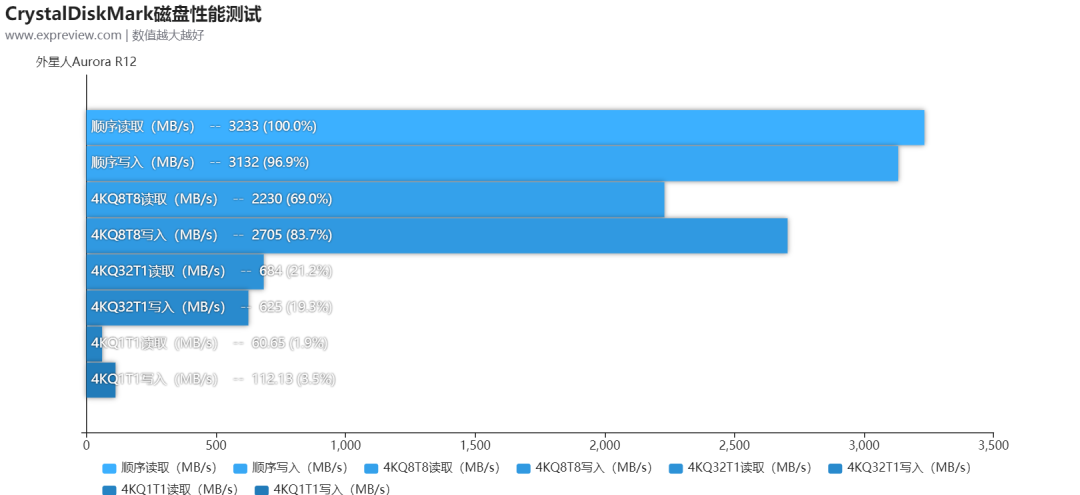Image resolution: width=1080 pixels, height=495 pixels.
Task: Select the 3132 sequential write bar
Action: 492,163
